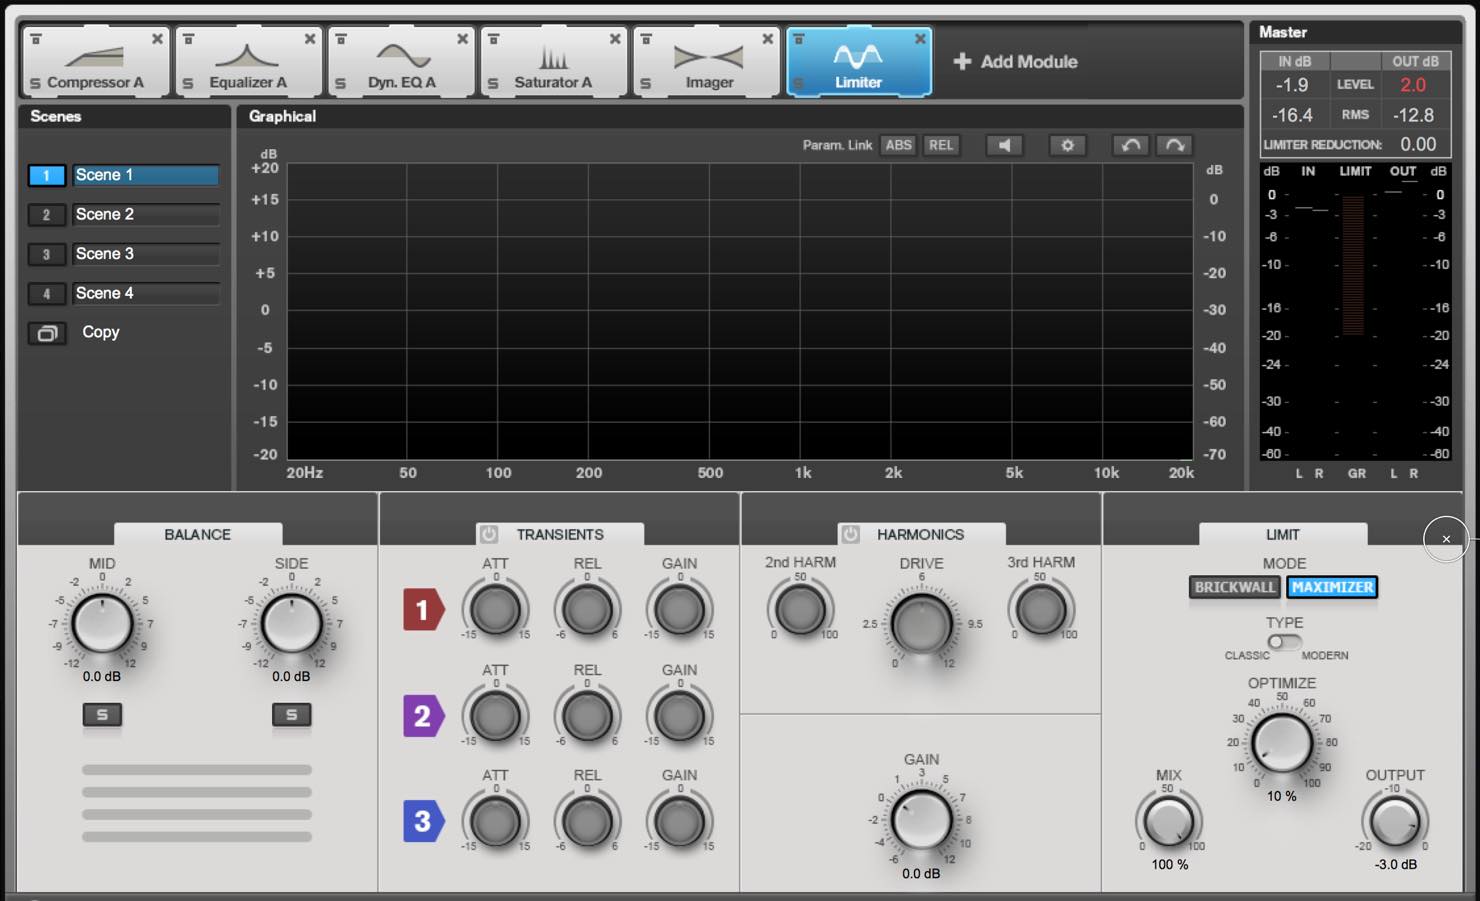Open the Dyn. EQ A module

(x=401, y=62)
